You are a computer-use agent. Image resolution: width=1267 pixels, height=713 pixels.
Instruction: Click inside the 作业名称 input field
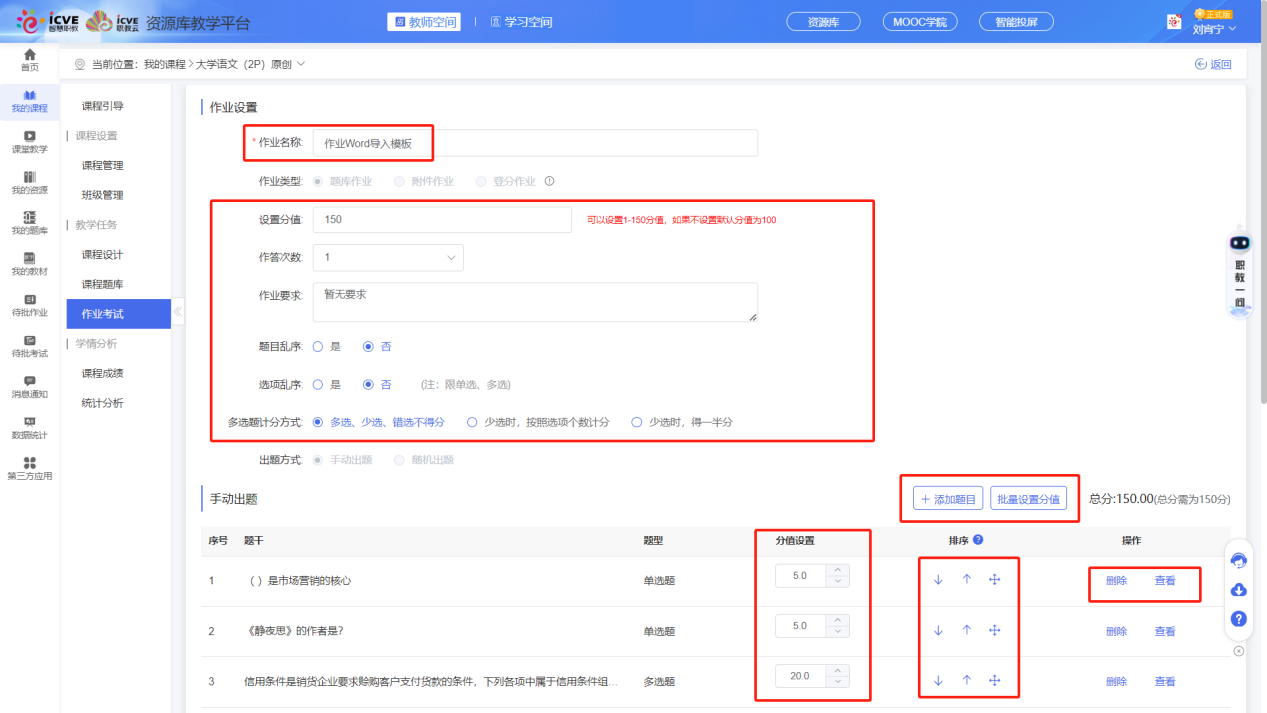click(x=536, y=142)
